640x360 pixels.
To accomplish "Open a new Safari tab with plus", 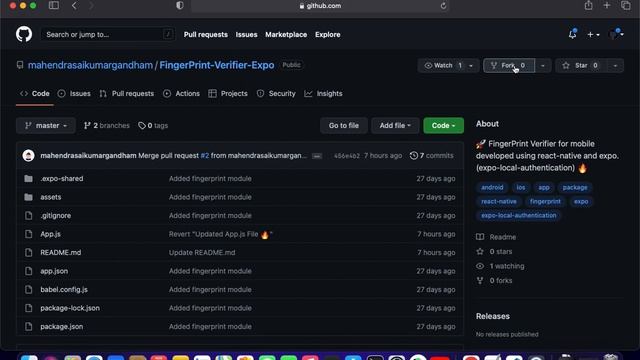I will point(607,5).
